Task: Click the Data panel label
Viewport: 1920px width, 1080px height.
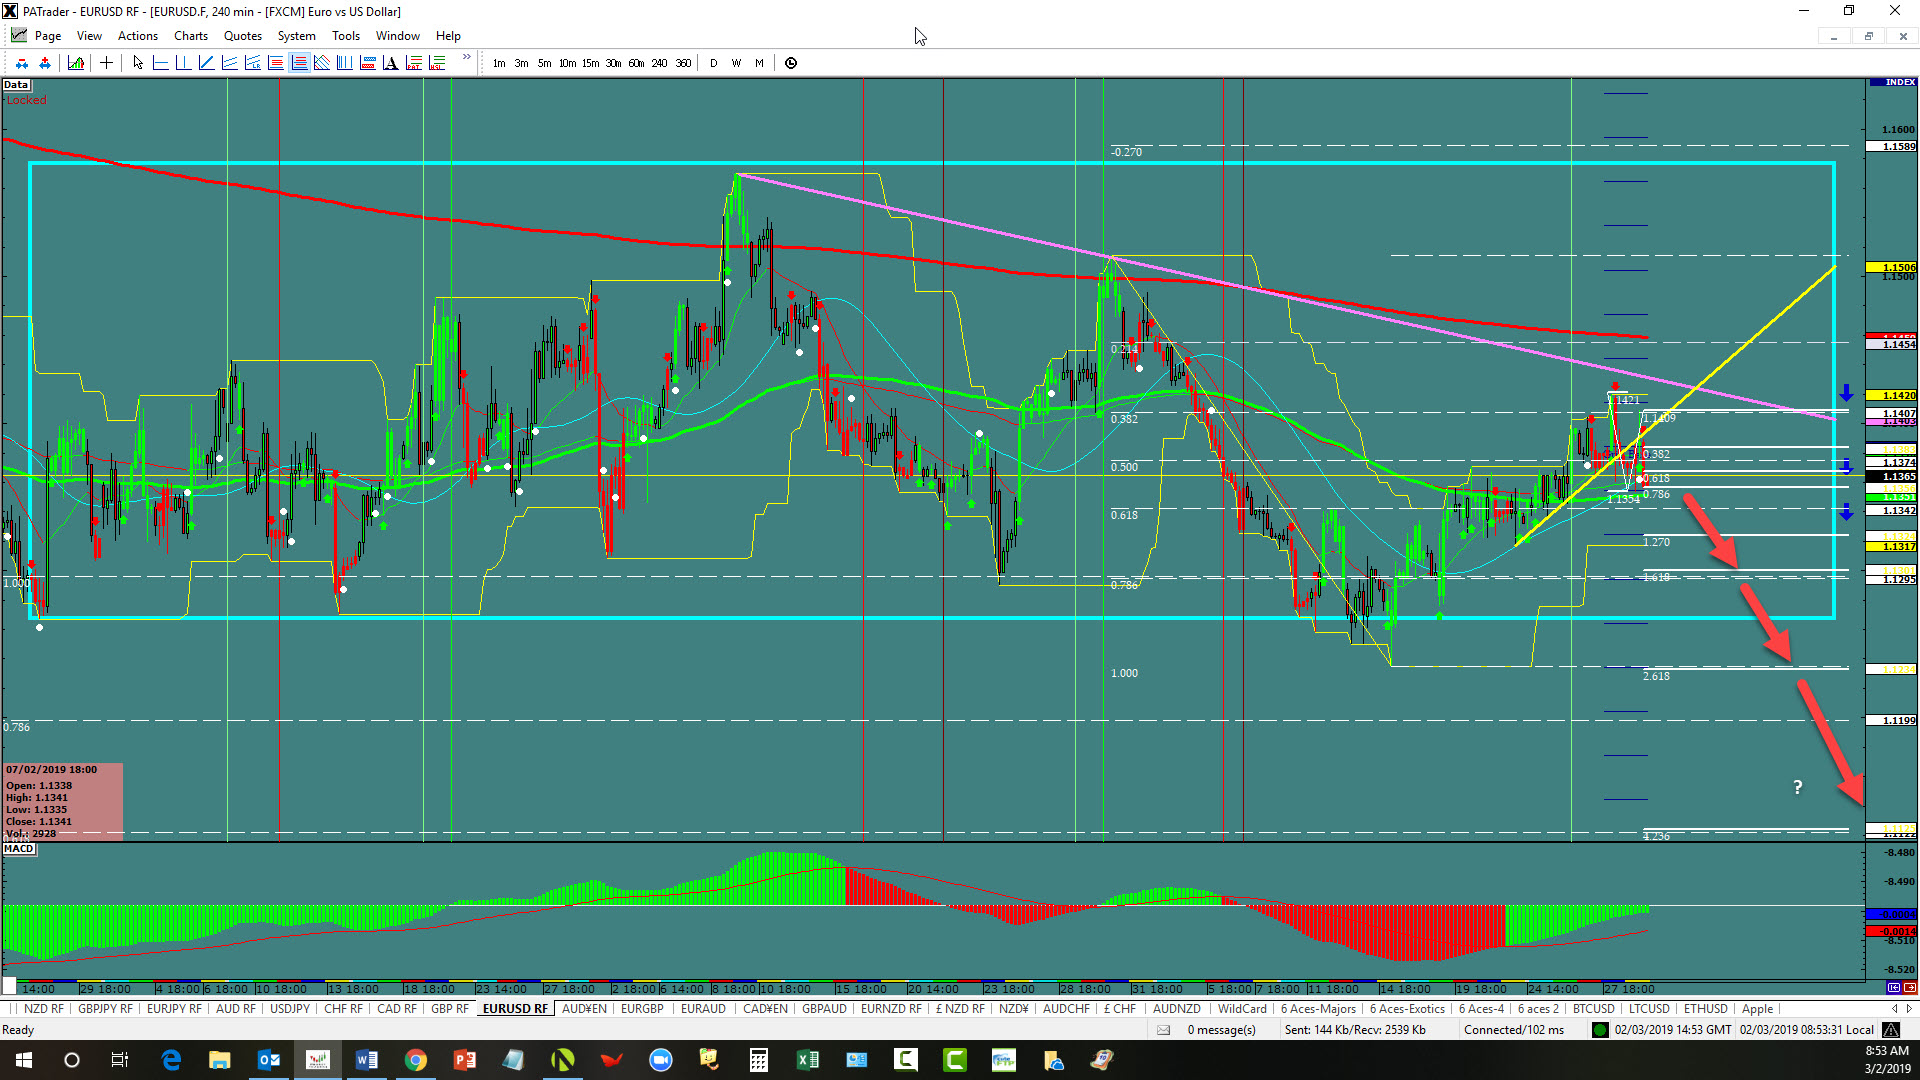Action: [x=16, y=85]
